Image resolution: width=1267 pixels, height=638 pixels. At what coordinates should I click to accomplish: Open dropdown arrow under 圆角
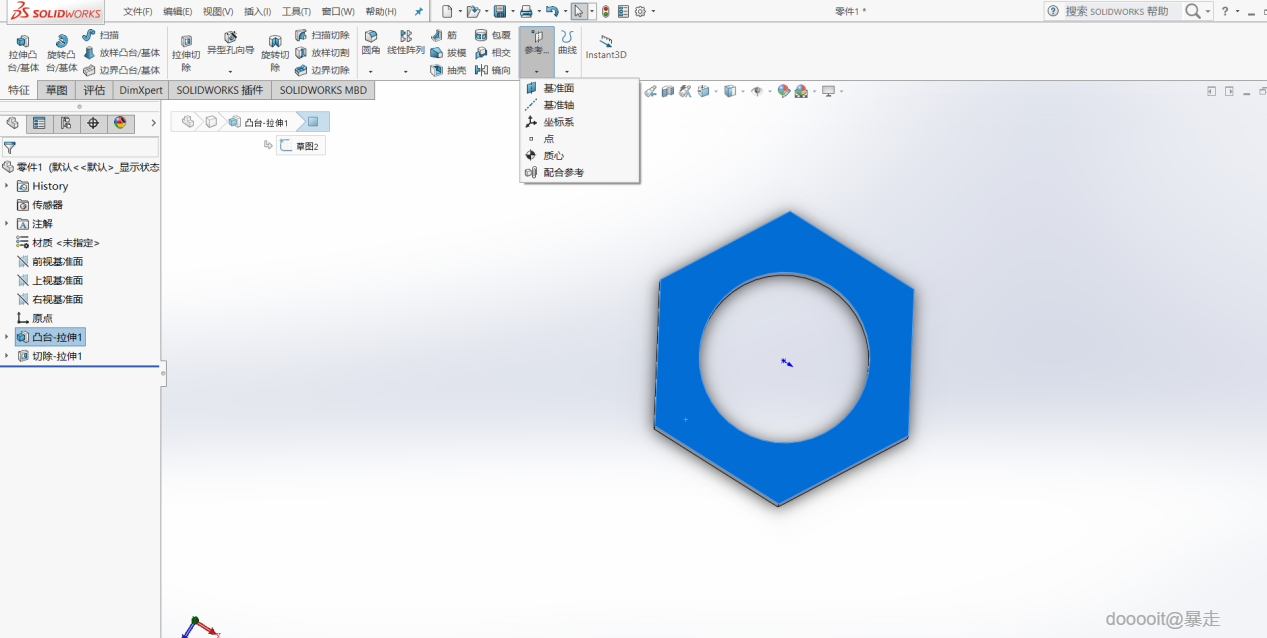click(371, 72)
